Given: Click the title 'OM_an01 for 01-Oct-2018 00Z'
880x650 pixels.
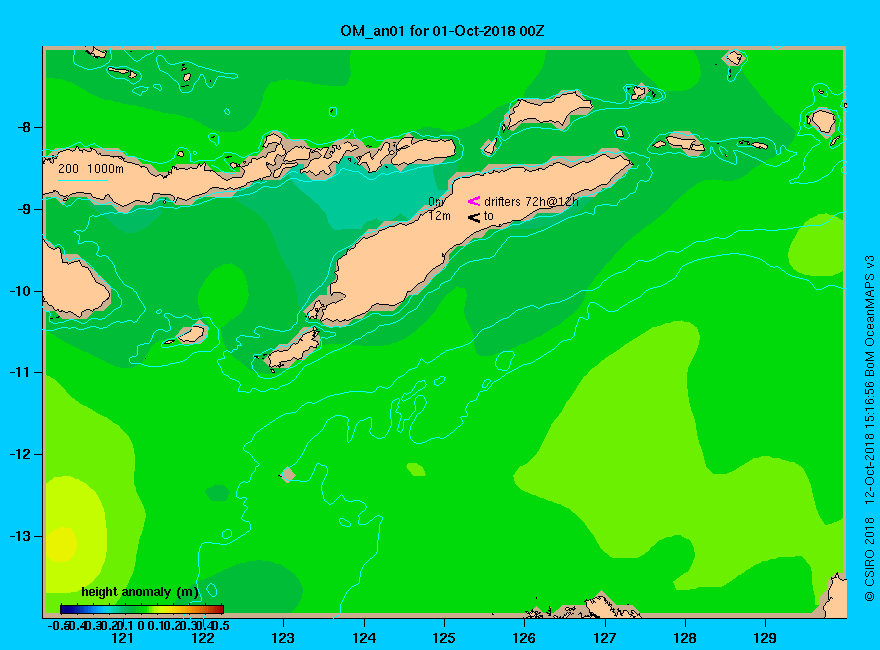Looking at the screenshot, I should pos(442,31).
